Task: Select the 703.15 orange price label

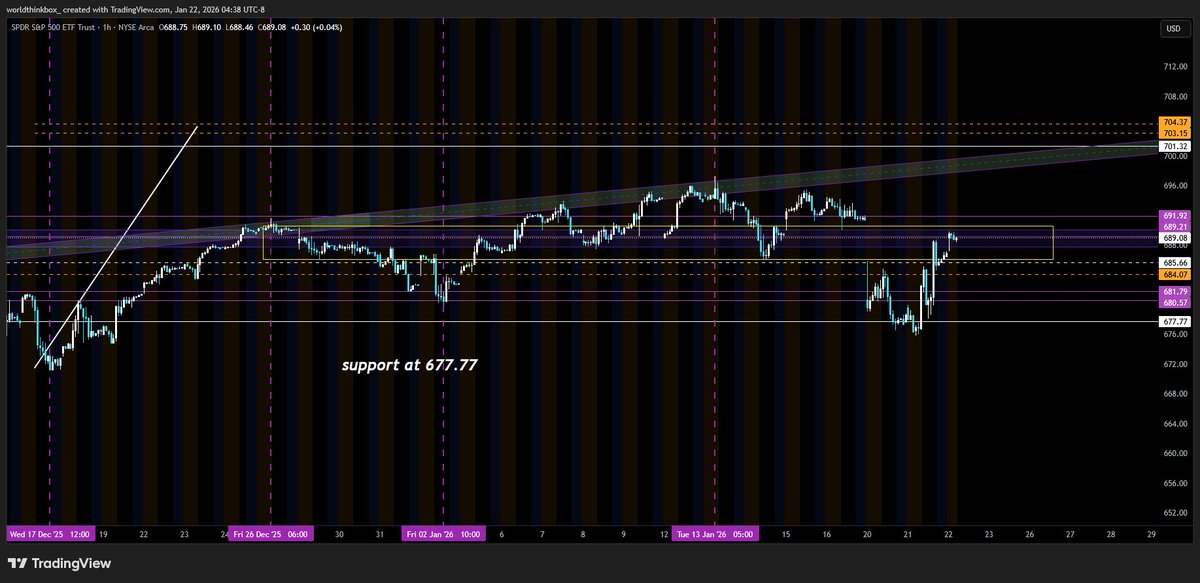Action: point(1174,133)
